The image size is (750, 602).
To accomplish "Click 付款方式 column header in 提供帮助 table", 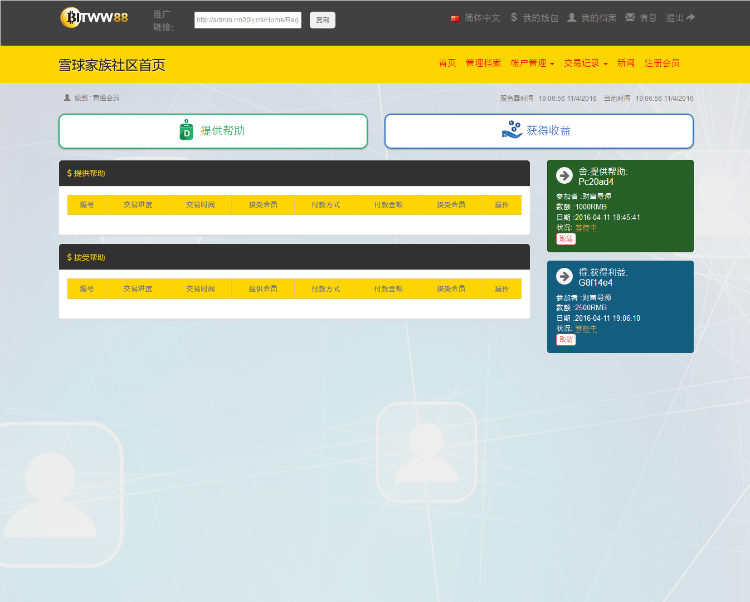I will 326,205.
